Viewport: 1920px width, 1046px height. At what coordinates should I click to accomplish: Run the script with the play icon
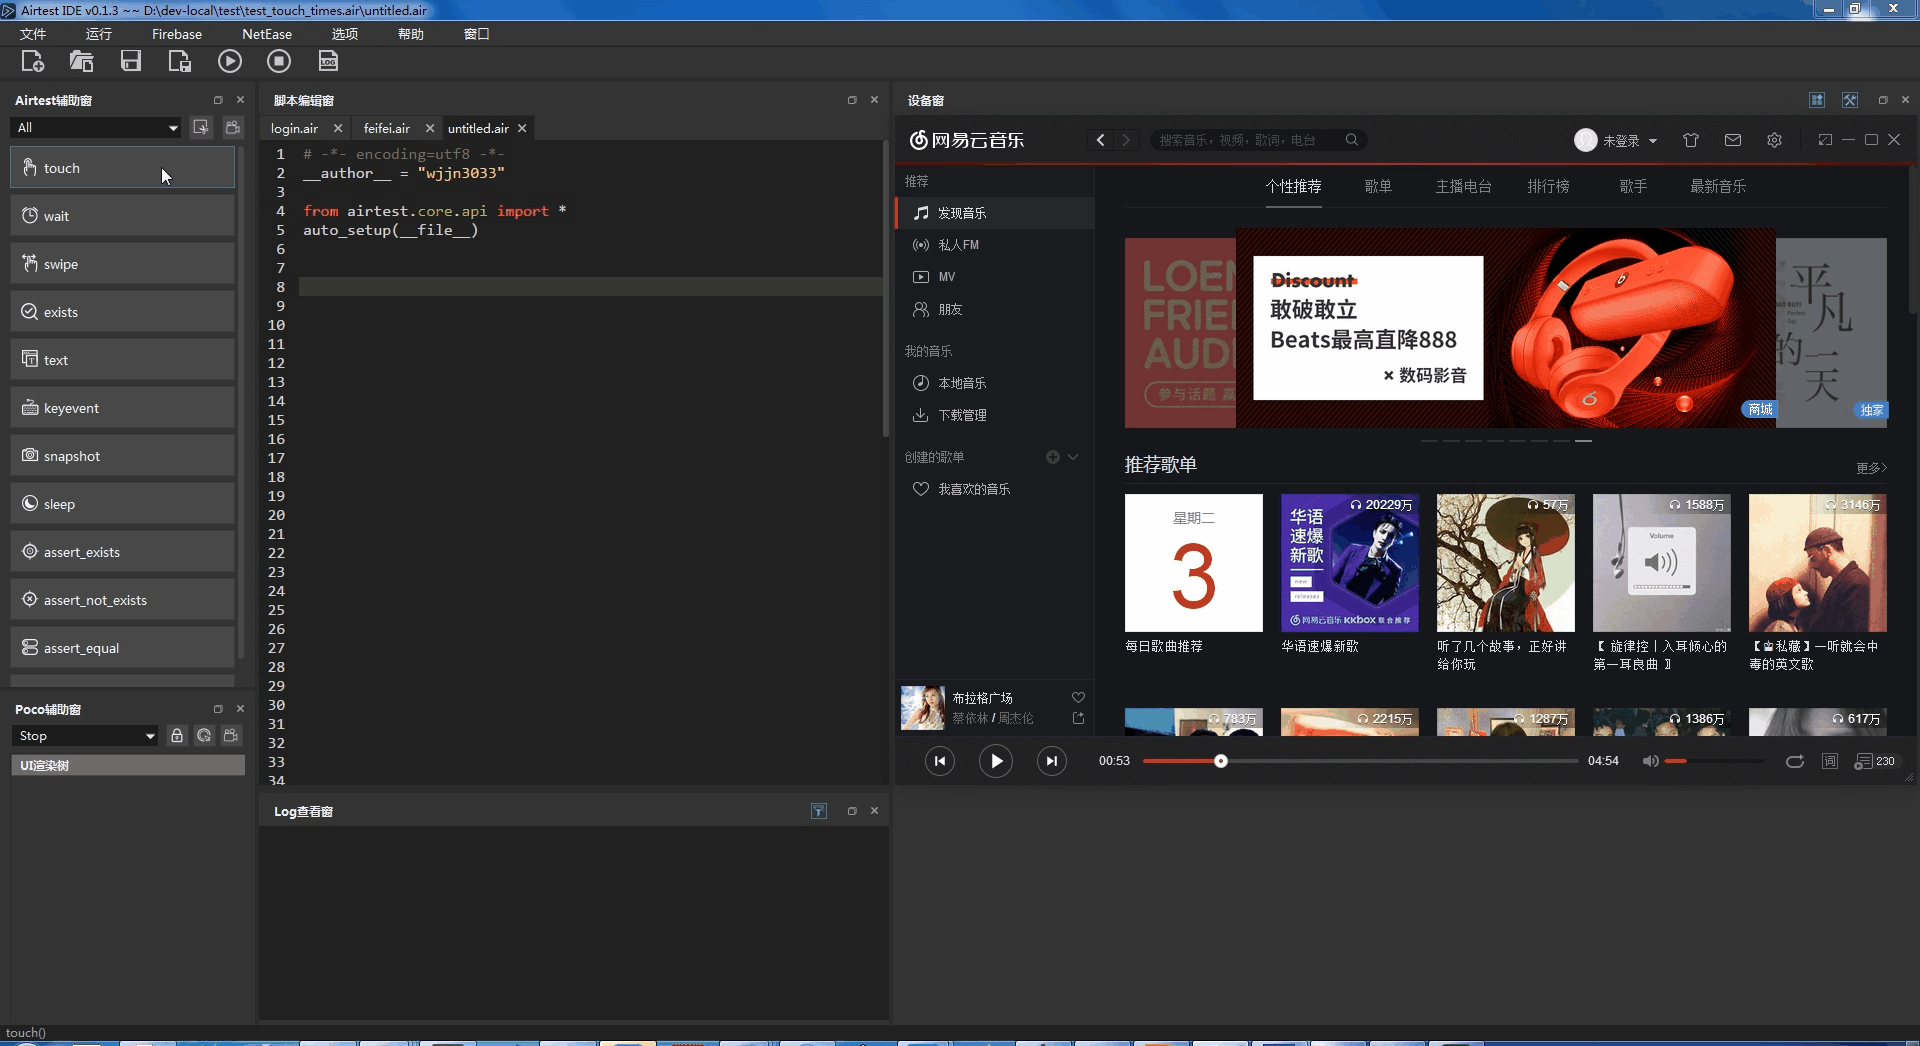(230, 61)
